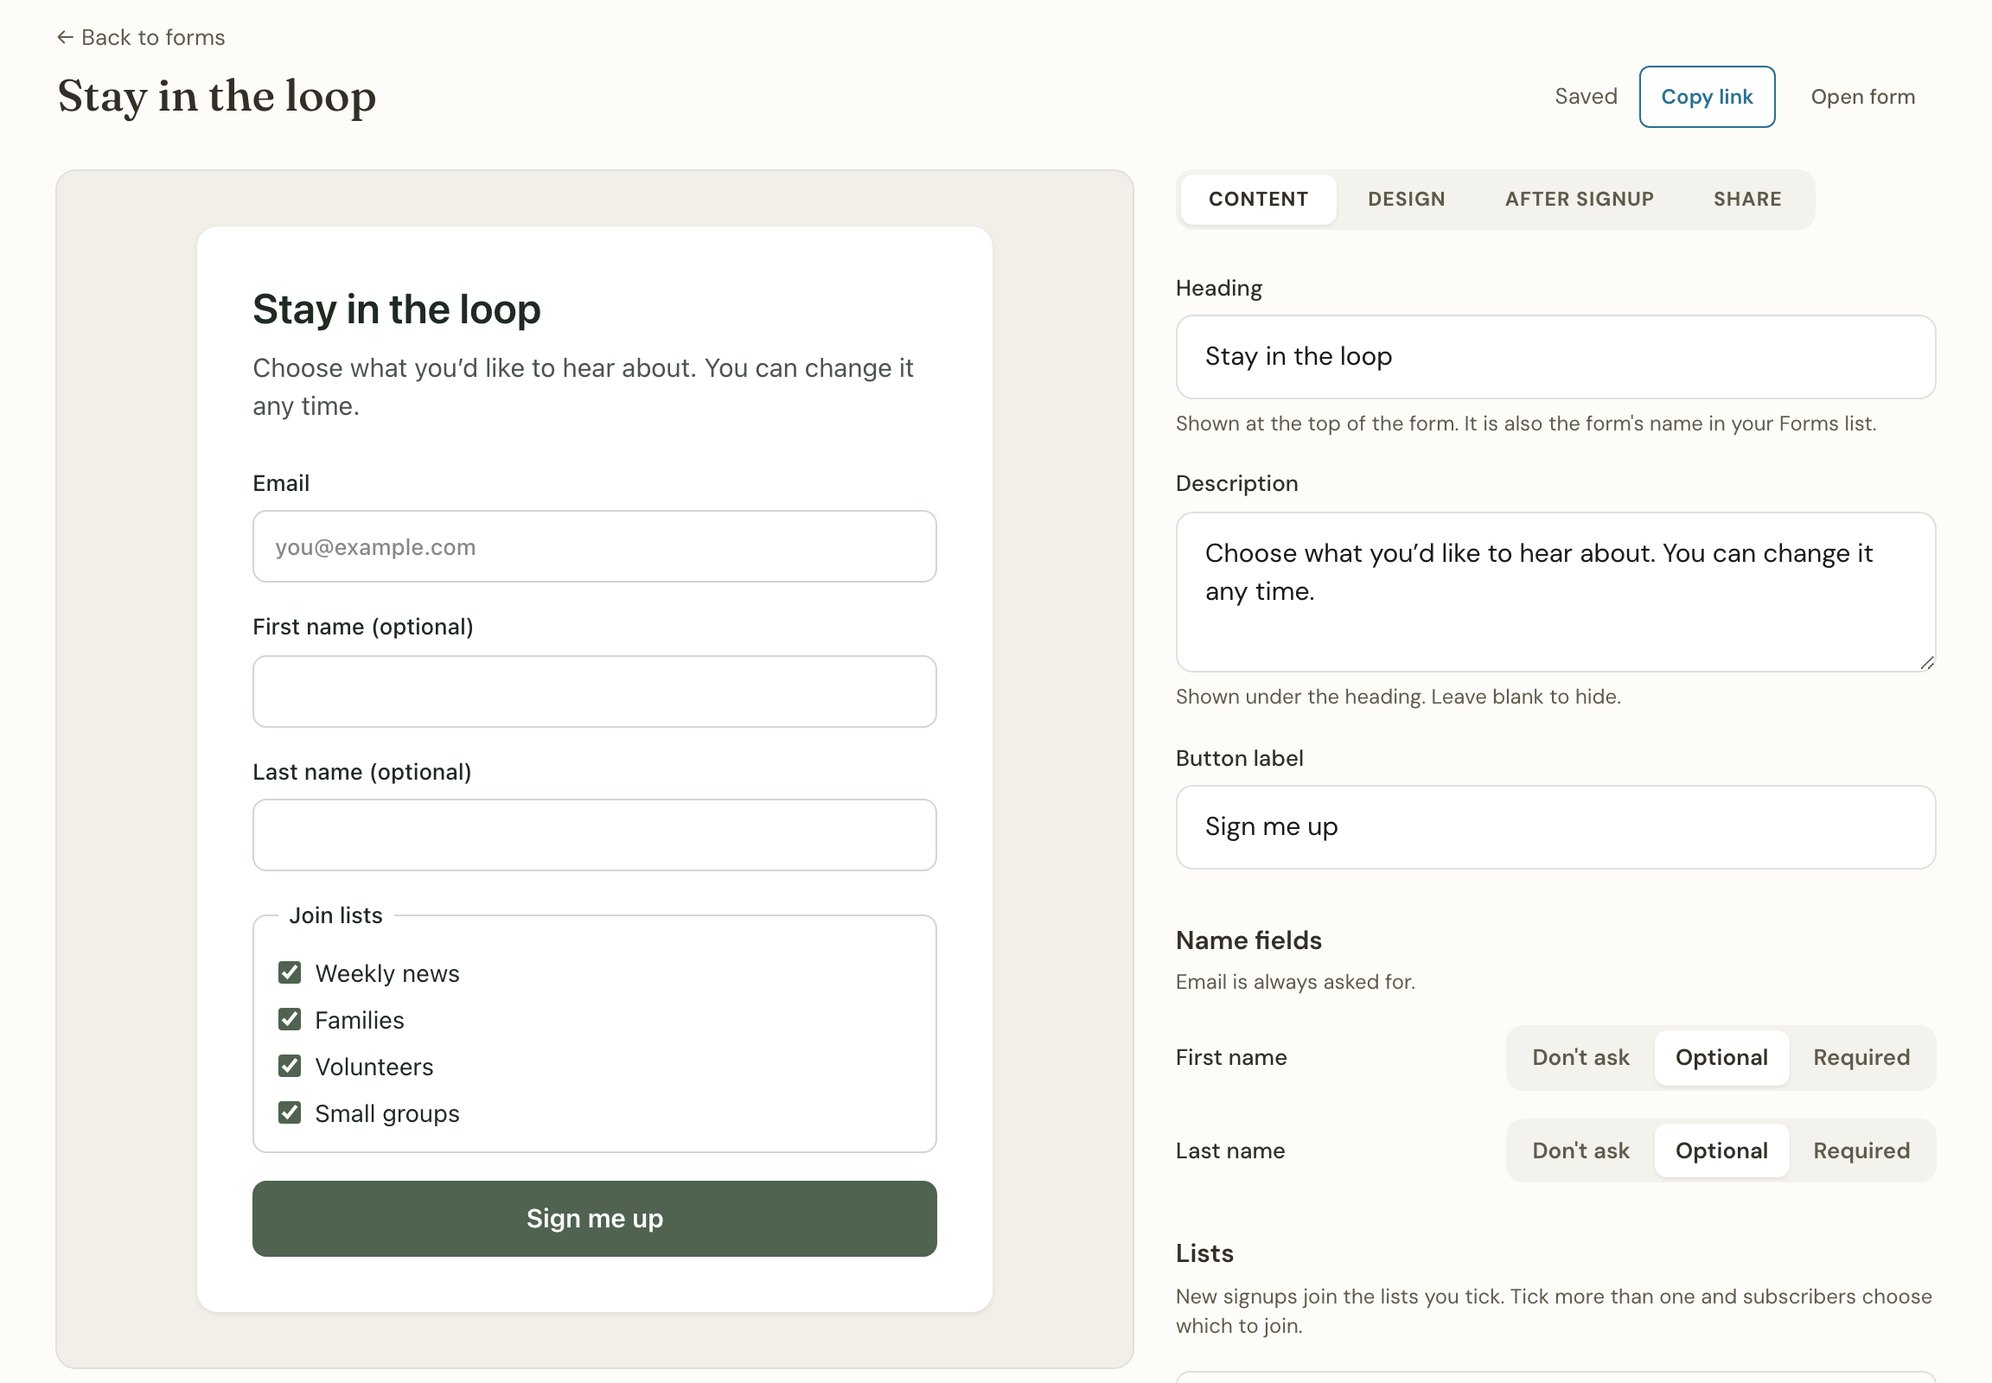Click the Sign me up button

(x=594, y=1219)
